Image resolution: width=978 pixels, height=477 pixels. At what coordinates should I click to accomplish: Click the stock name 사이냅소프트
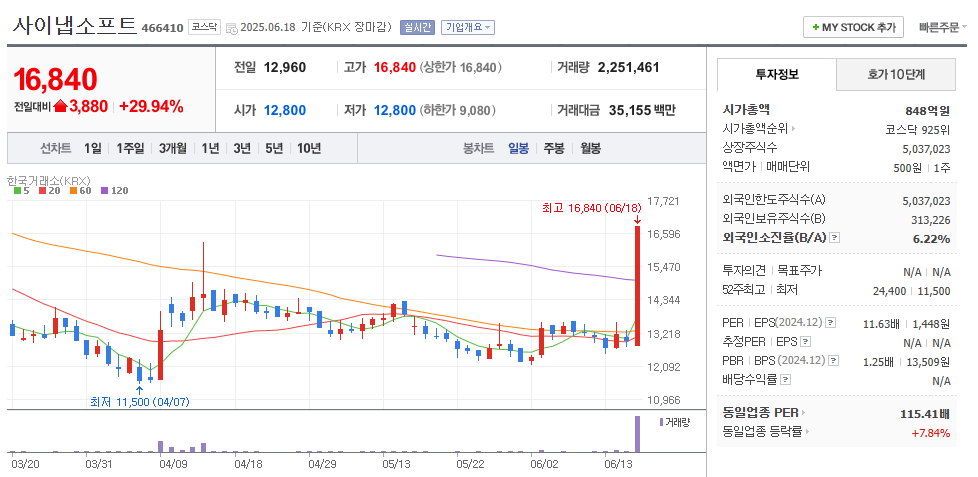pyautogui.click(x=74, y=25)
